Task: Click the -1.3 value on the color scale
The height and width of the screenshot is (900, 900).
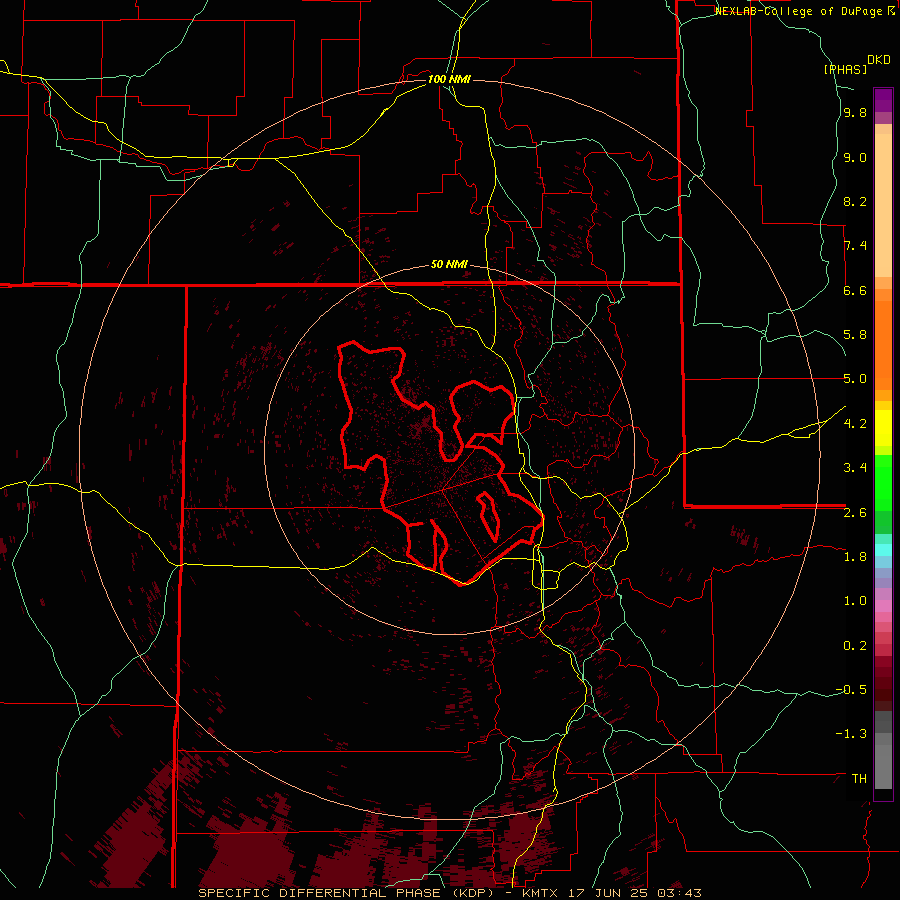Action: (851, 734)
